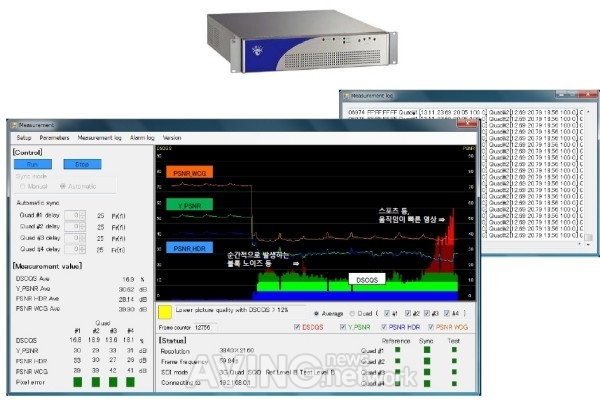Click Quad #2 Reference status indicator
The width and height of the screenshot is (600, 400).
pos(398,361)
